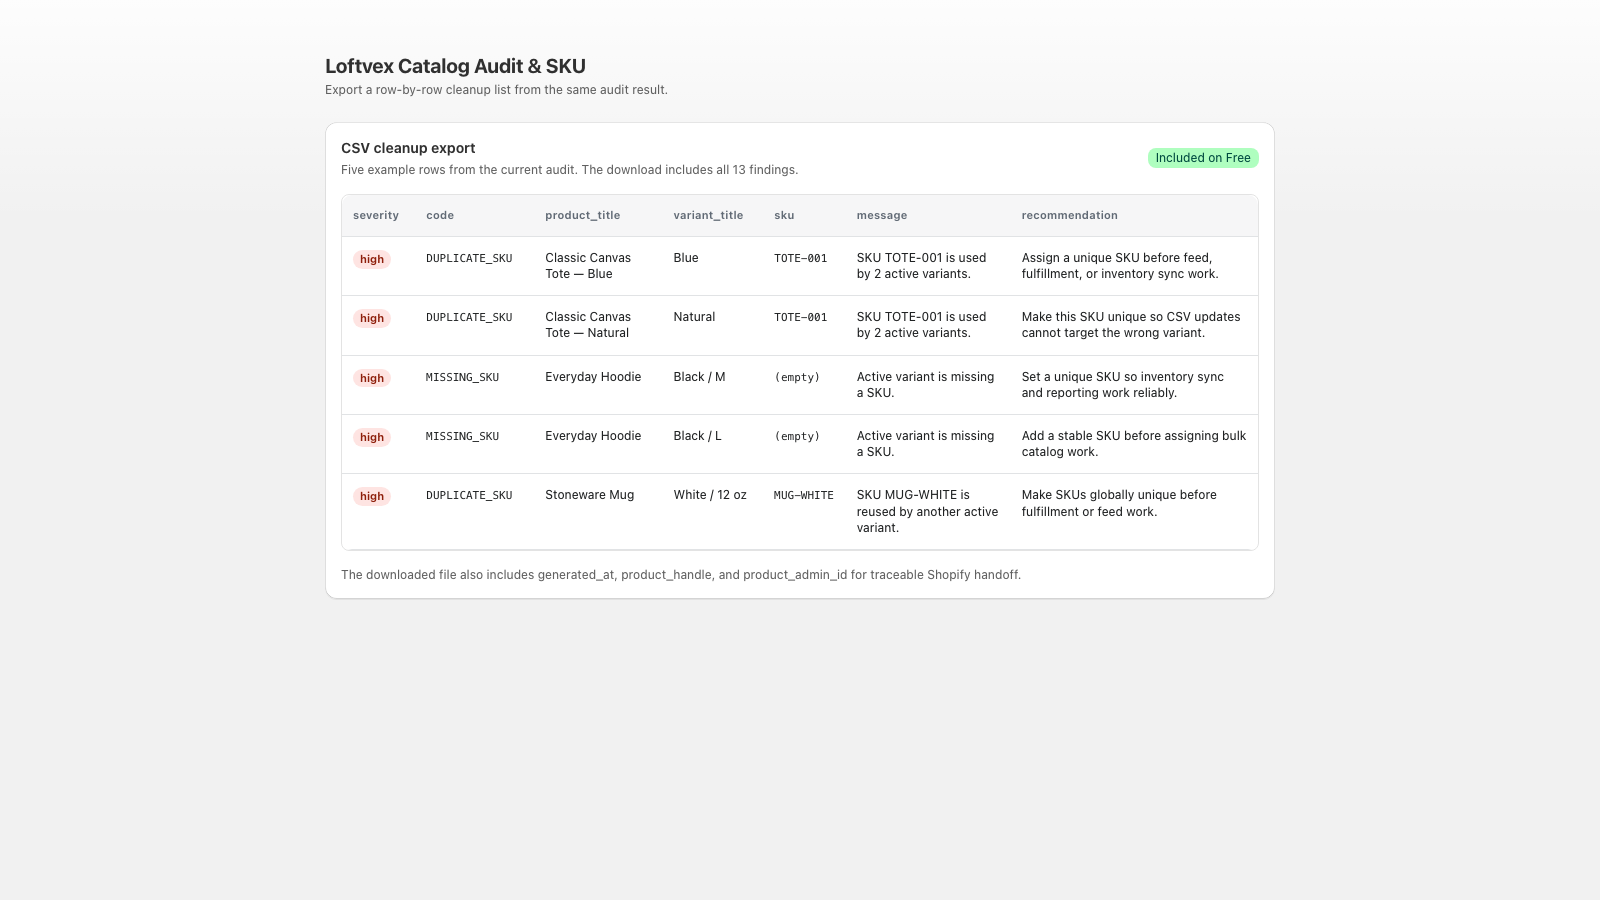Click the Loftvex Catalog Audit & SKU title

455,66
